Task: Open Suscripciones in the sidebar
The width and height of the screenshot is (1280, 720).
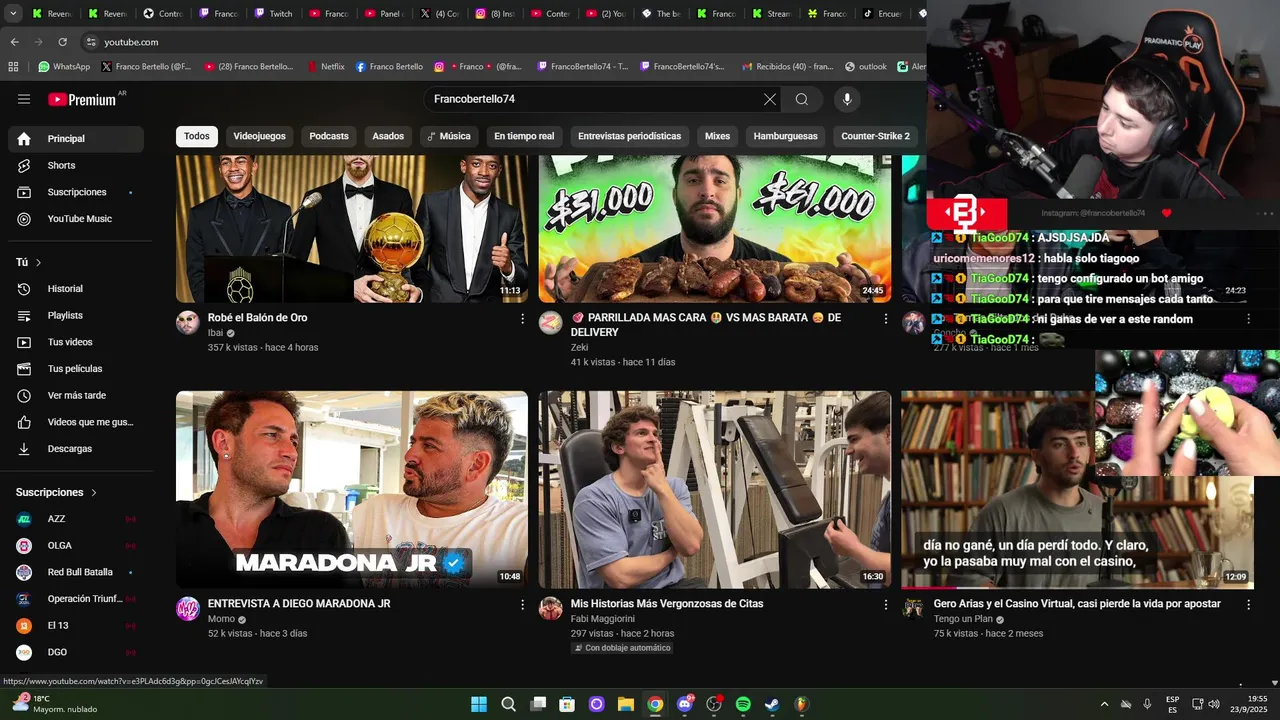Action: click(x=76, y=192)
